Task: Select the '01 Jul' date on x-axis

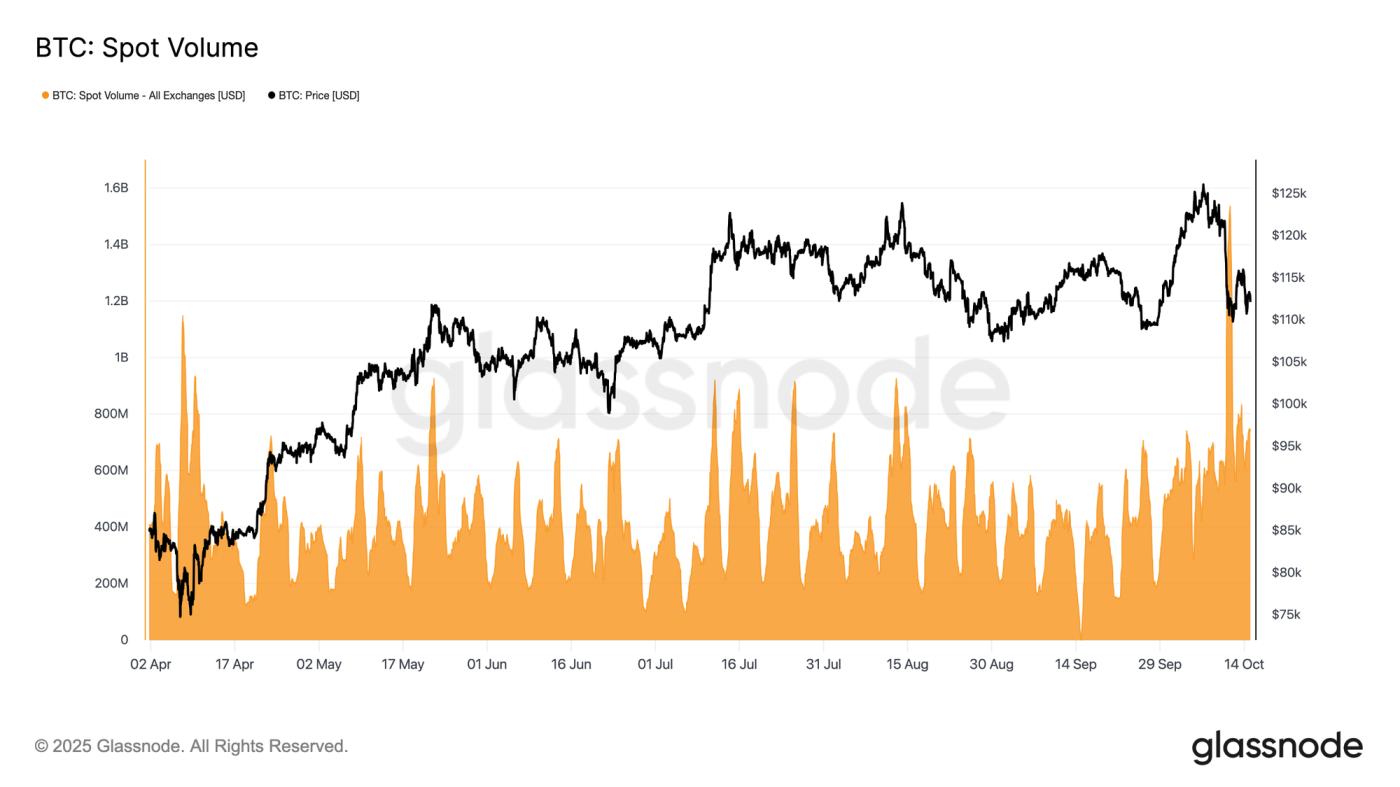Action: point(655,664)
